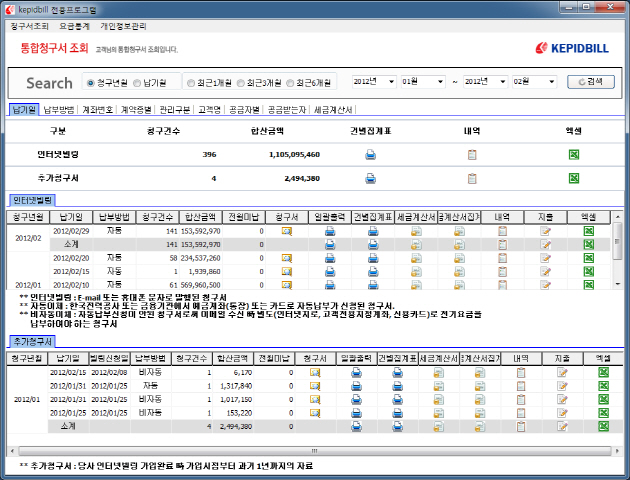Select the 납기일 tab
This screenshot has width=630, height=480.
coord(24,110)
